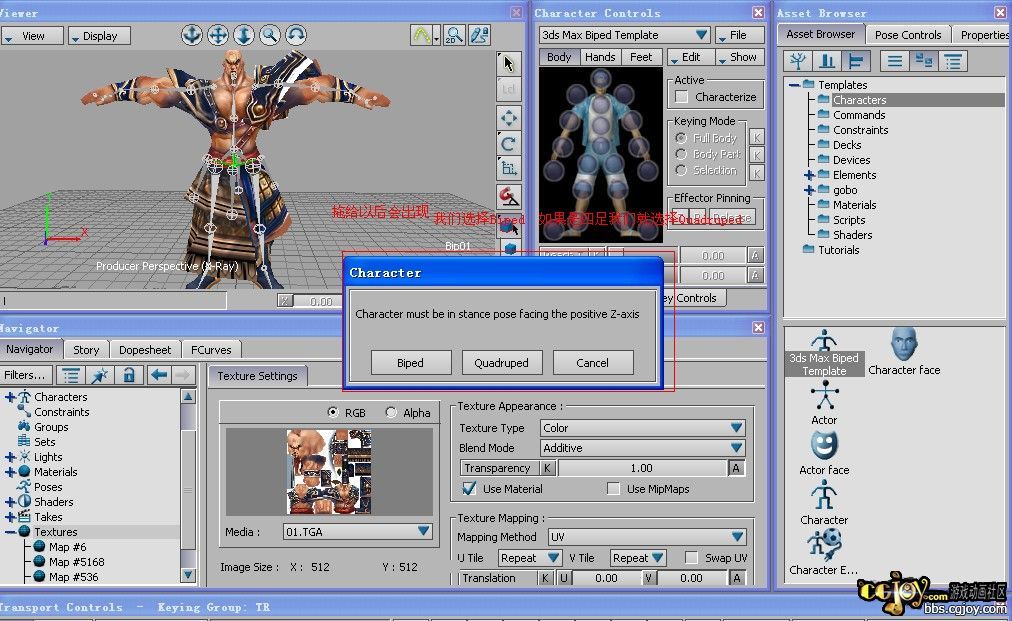Click the yellow curve display icon
Viewport: 1012px width, 621px height.
421,35
